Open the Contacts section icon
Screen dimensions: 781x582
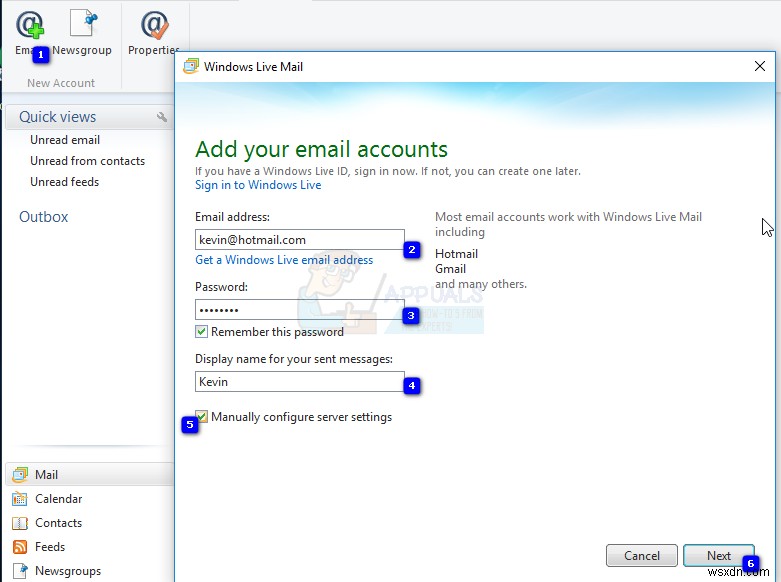tap(20, 523)
